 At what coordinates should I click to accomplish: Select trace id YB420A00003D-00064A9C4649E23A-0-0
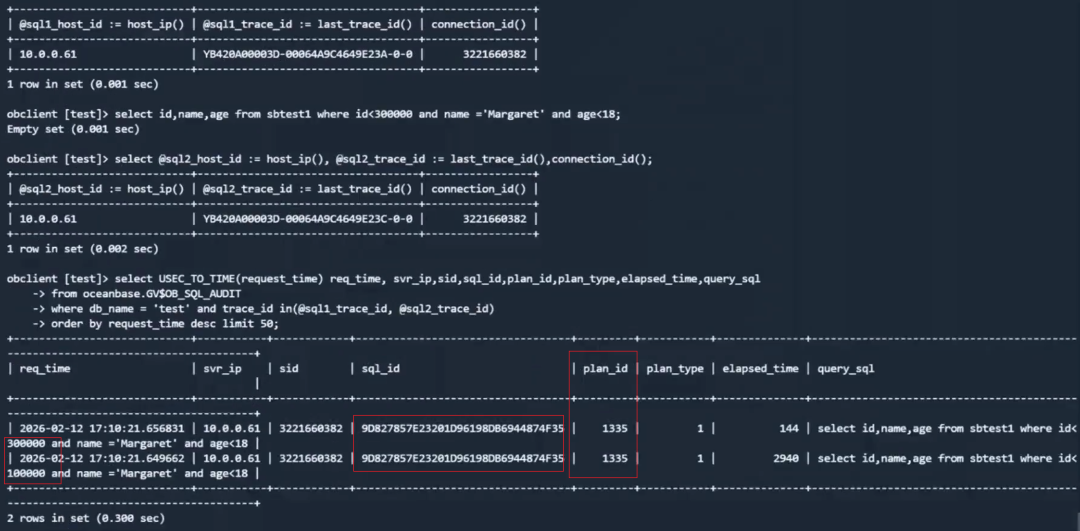pos(308,53)
